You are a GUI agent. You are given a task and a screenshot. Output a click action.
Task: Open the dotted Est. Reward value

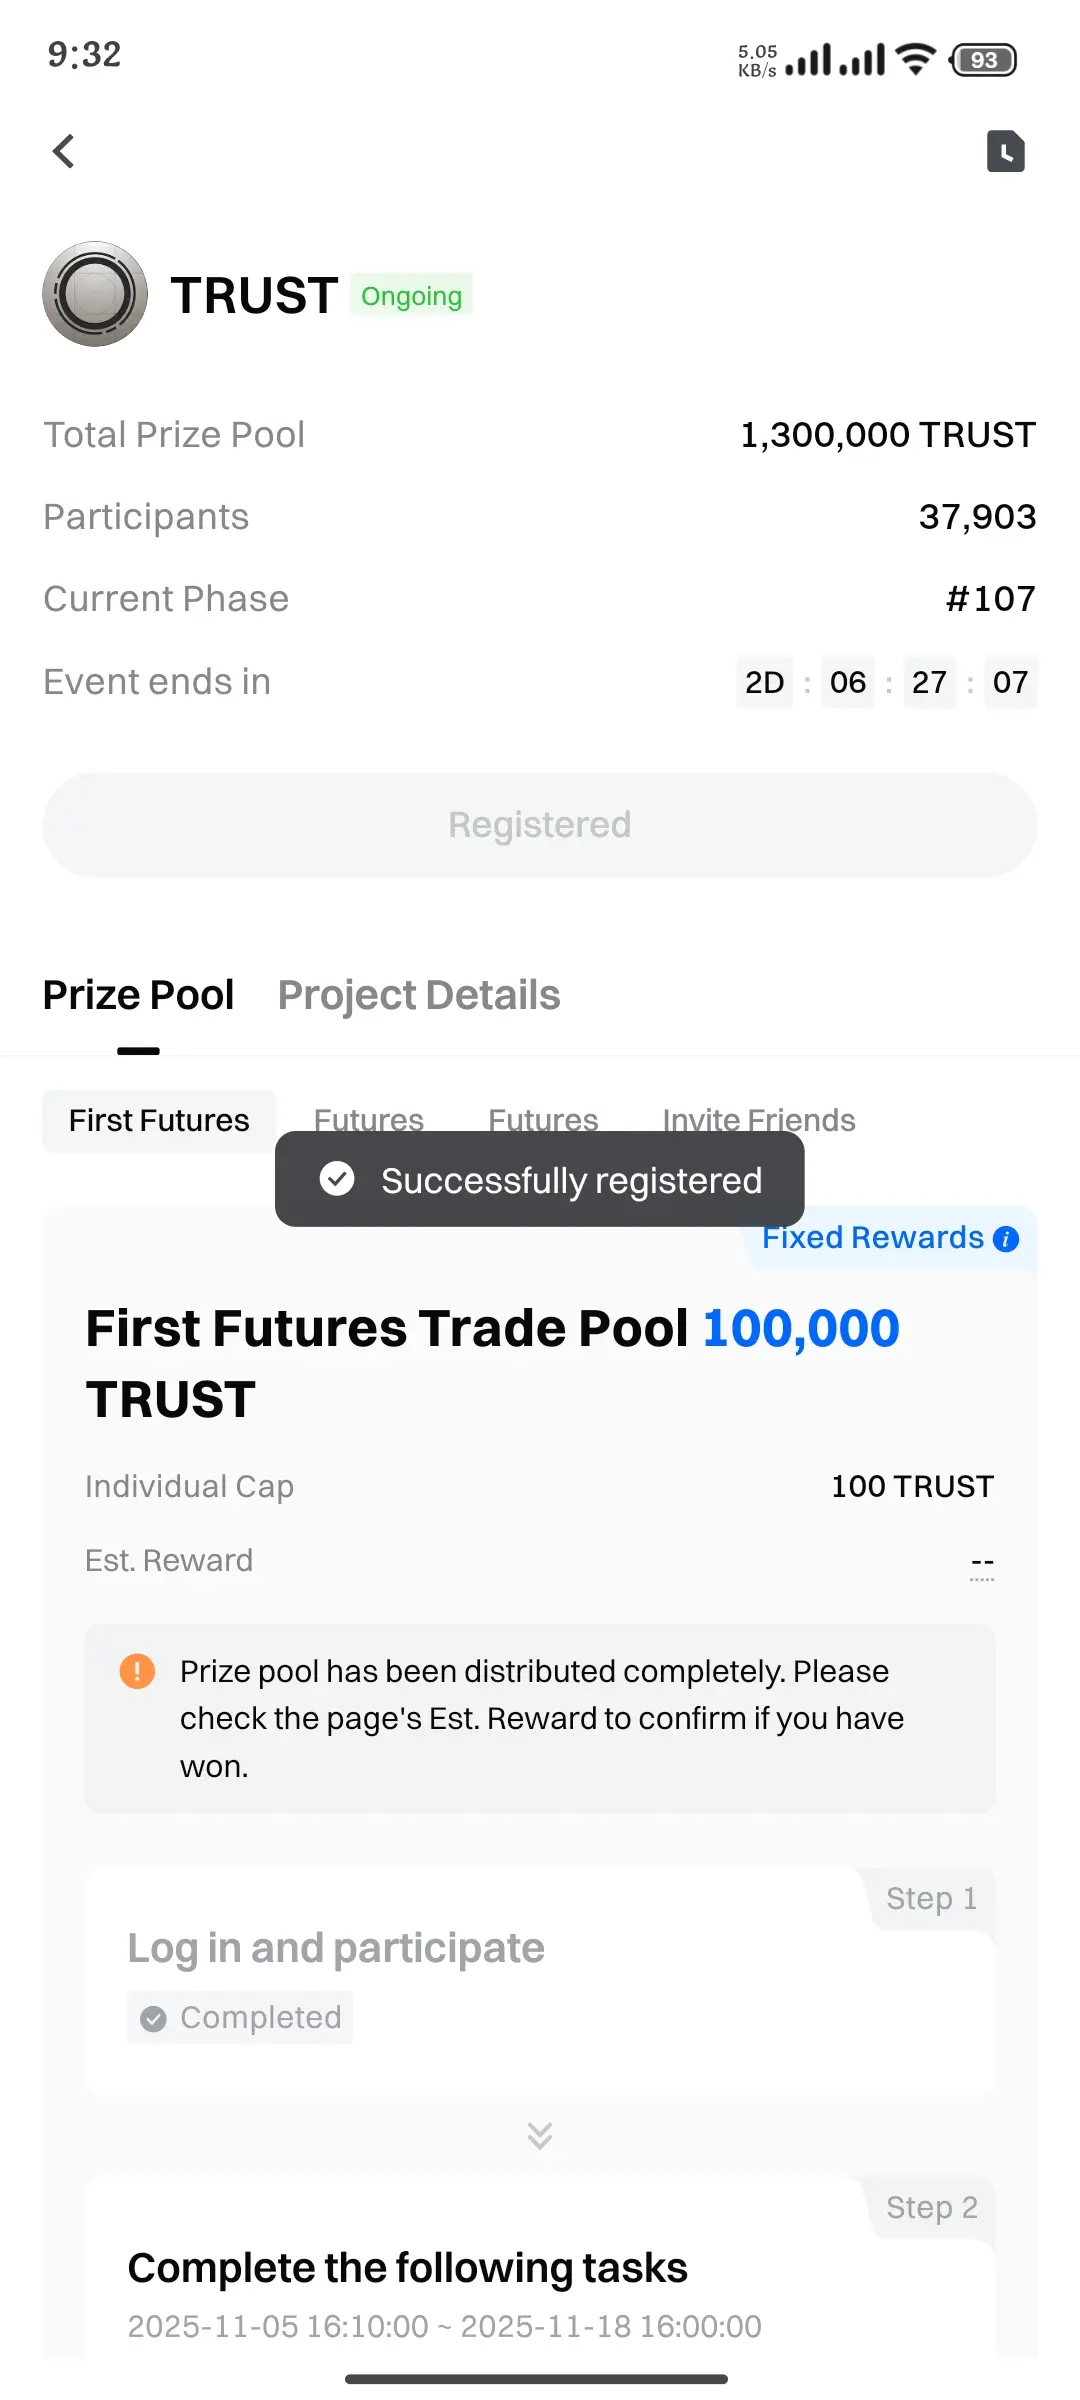tap(982, 1563)
